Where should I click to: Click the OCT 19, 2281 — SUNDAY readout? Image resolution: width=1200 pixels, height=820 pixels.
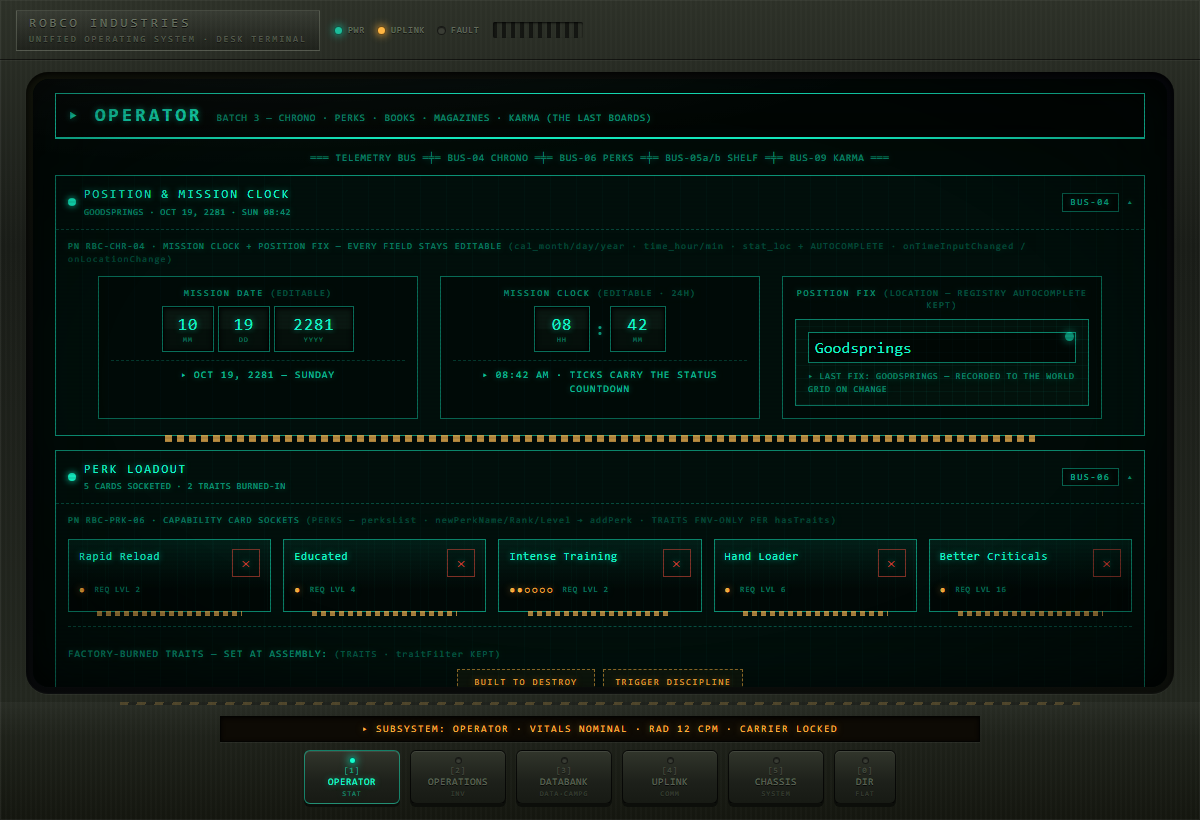[258, 375]
